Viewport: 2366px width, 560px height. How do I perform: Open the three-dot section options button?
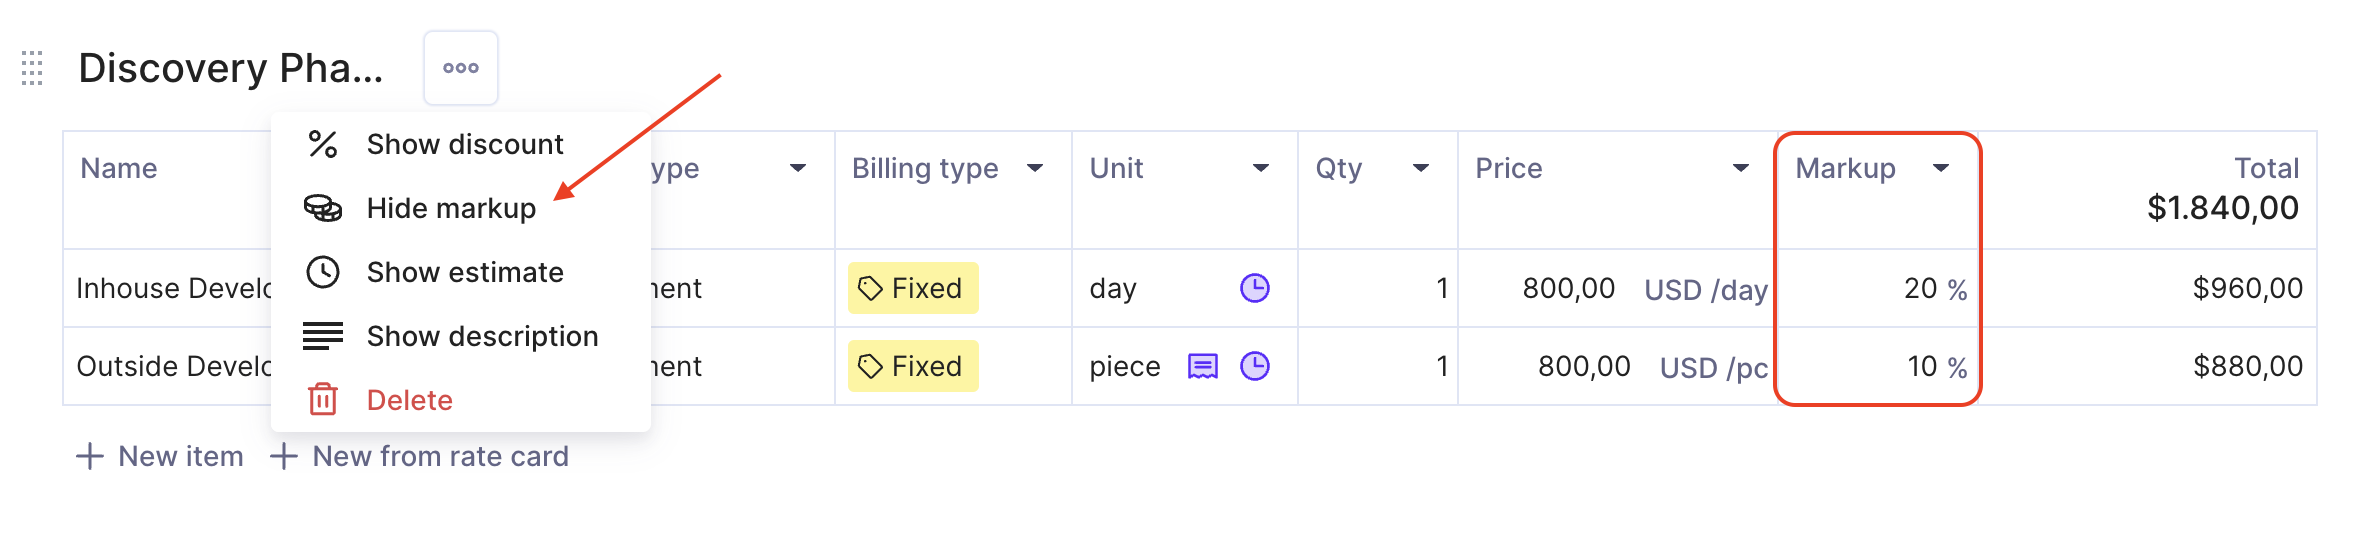point(461,68)
